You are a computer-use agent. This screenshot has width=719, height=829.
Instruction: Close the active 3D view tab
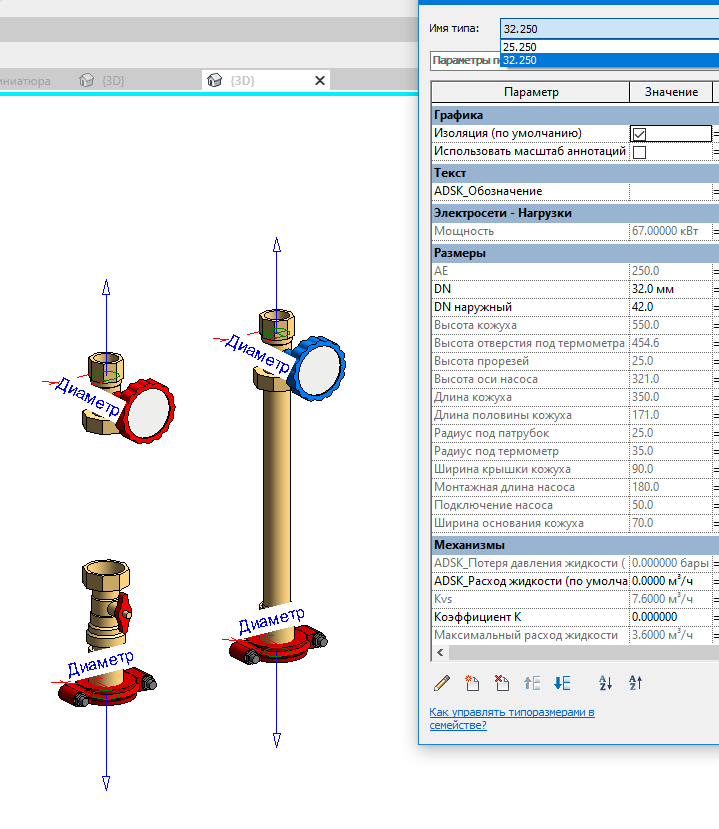click(x=320, y=80)
